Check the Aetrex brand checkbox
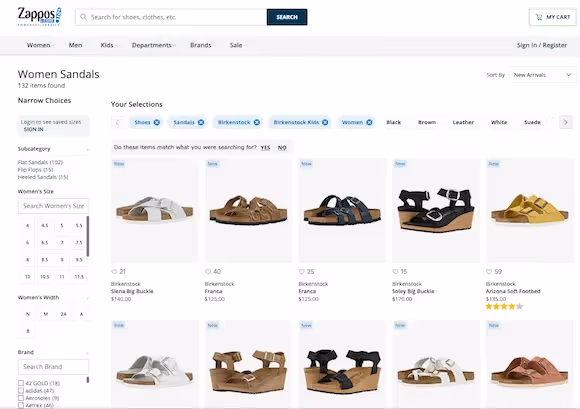The width and height of the screenshot is (580, 409). (21, 405)
